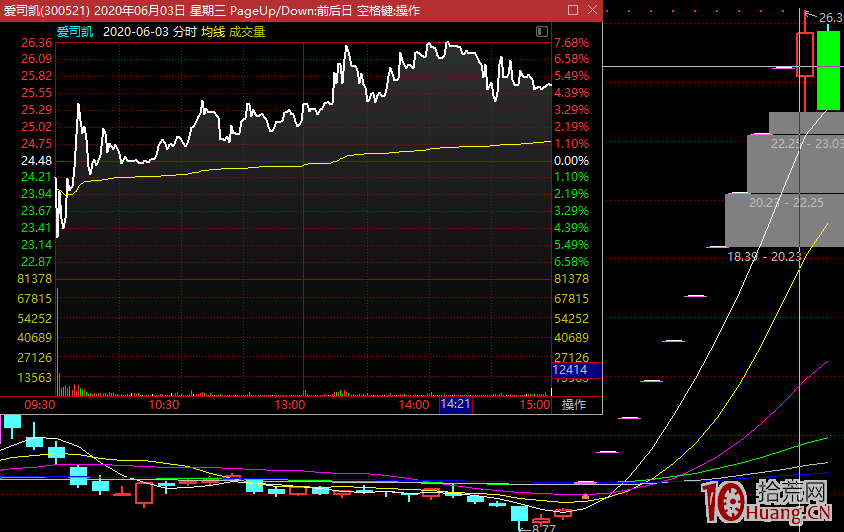Select the 均线 legend label

(213, 32)
